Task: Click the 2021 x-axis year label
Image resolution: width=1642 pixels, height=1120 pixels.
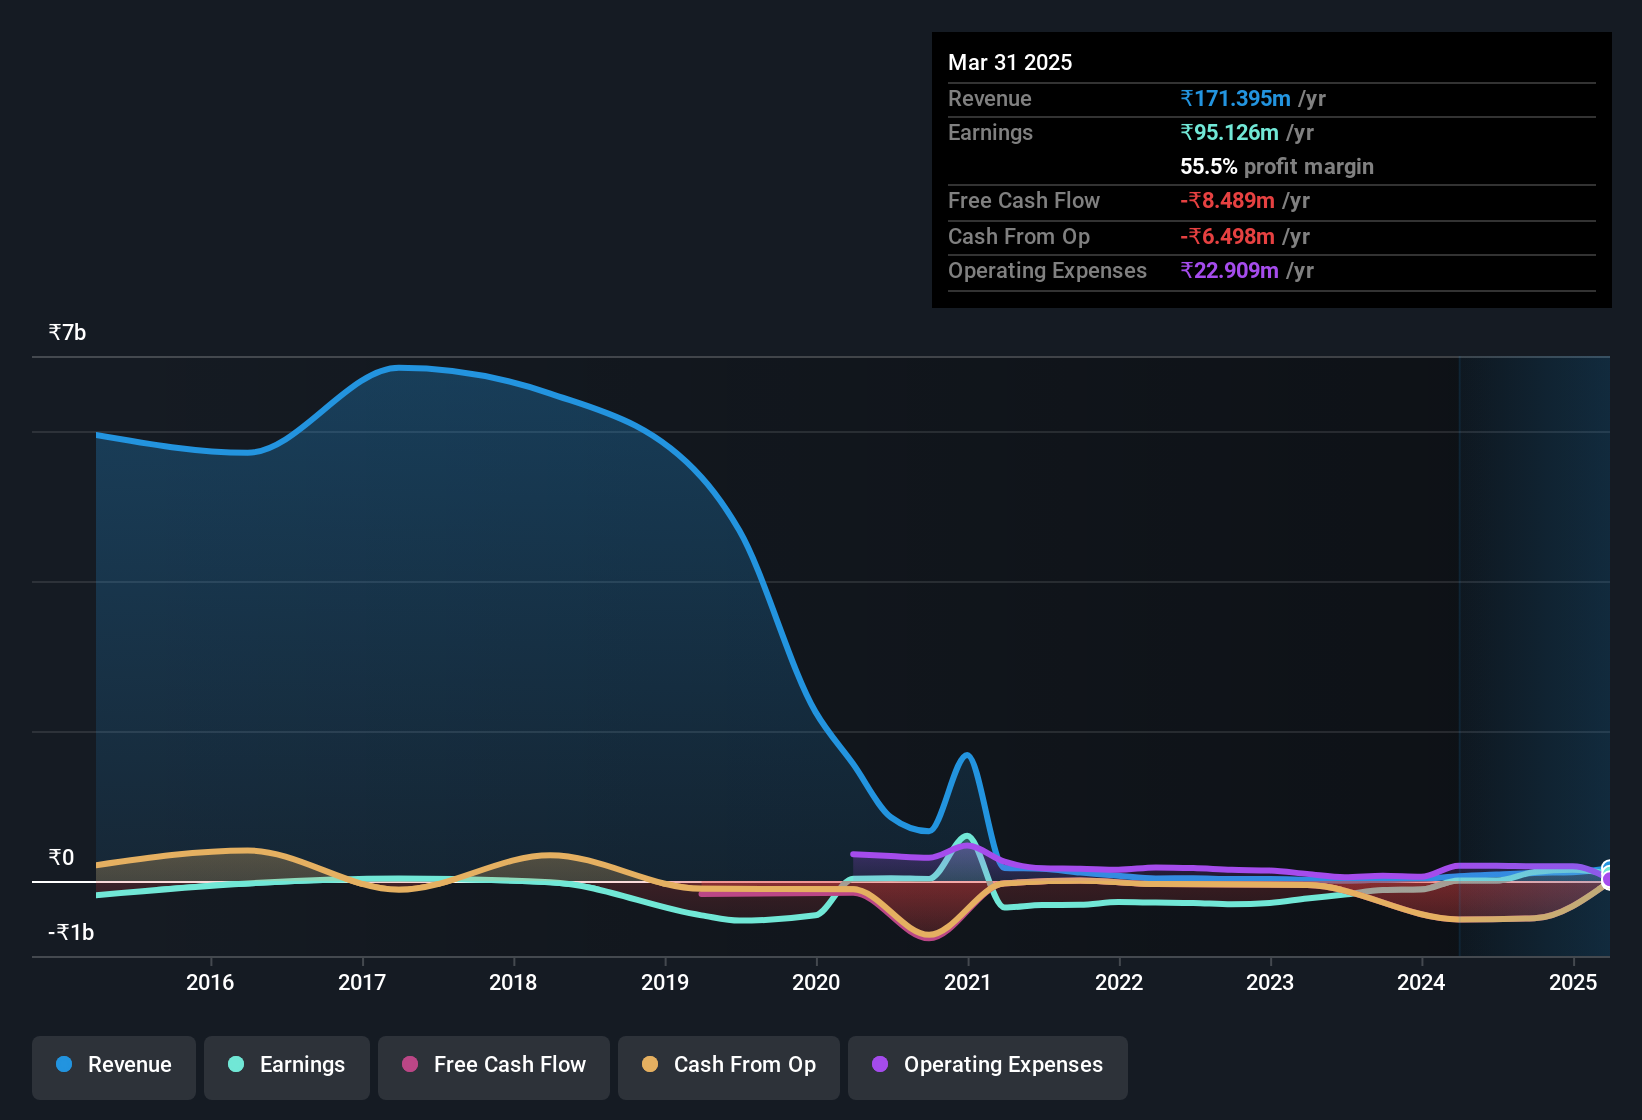Action: pos(968,982)
